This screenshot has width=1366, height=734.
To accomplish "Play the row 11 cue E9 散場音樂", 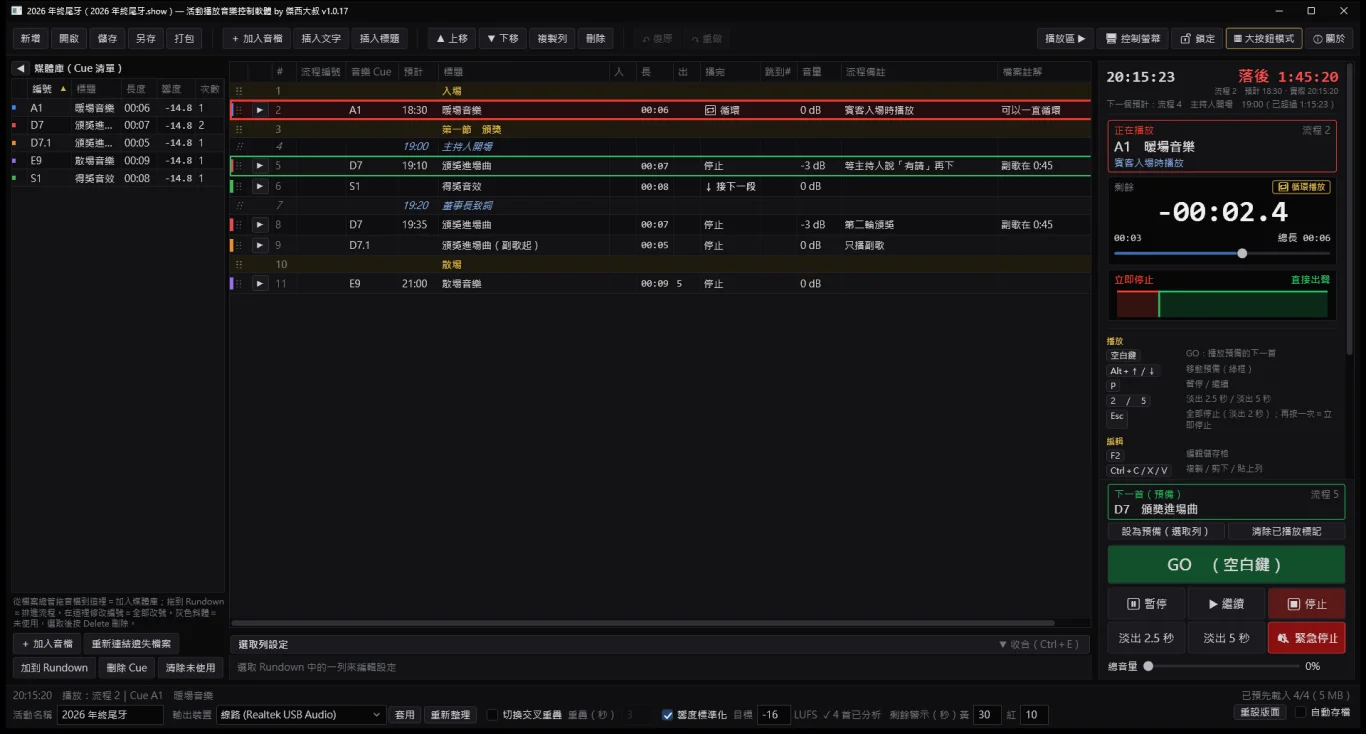I will tap(260, 284).
